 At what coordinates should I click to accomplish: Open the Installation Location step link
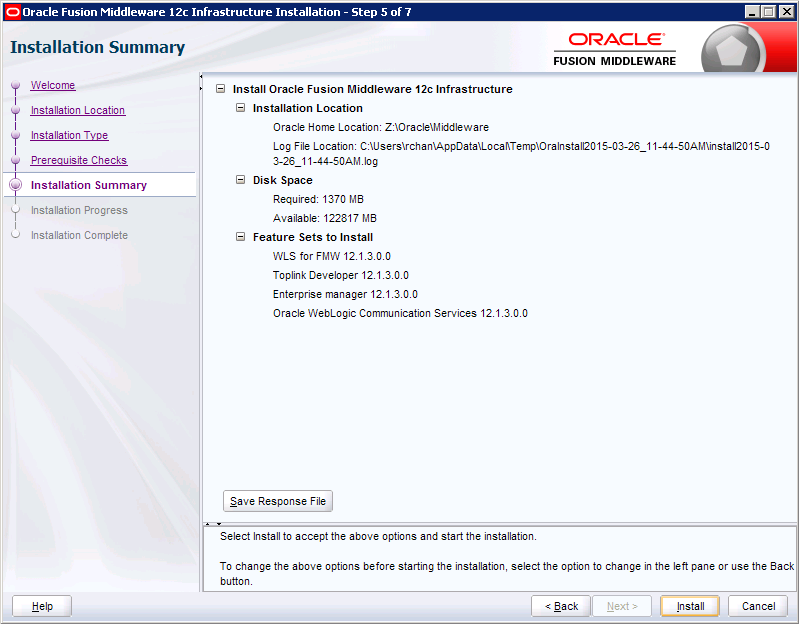point(77,110)
